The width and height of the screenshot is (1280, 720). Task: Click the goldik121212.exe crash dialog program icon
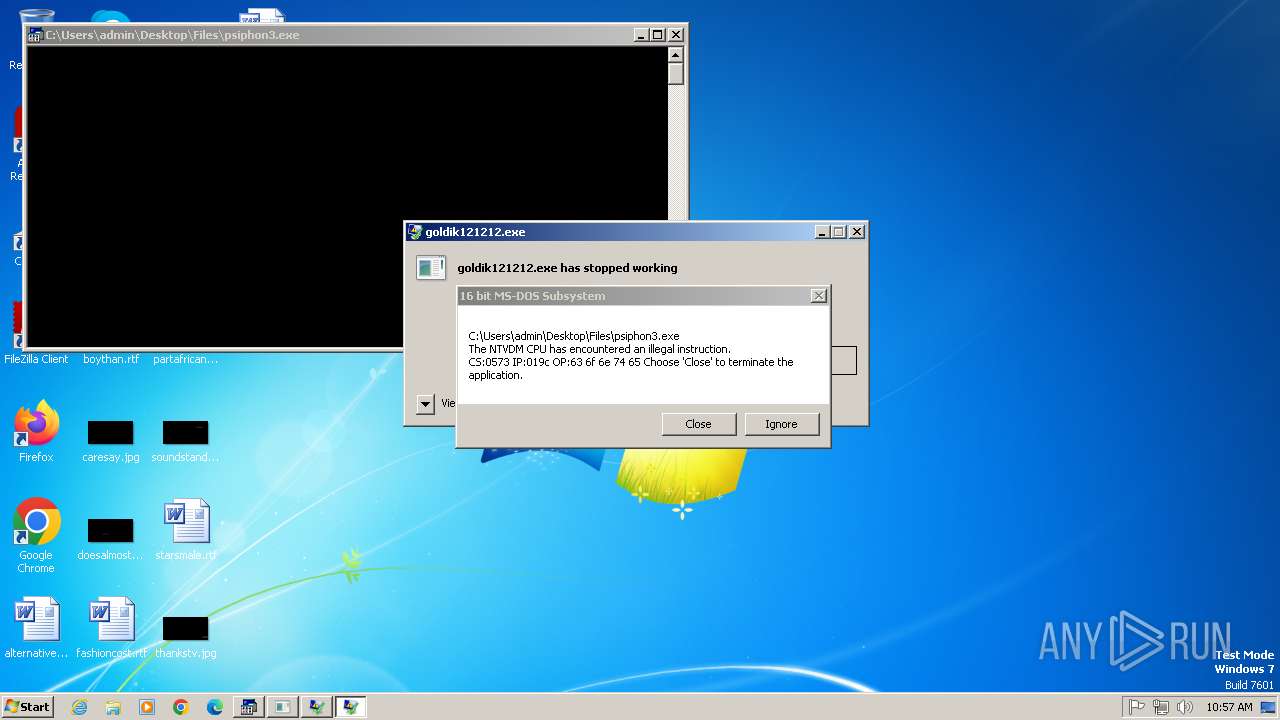pos(431,268)
